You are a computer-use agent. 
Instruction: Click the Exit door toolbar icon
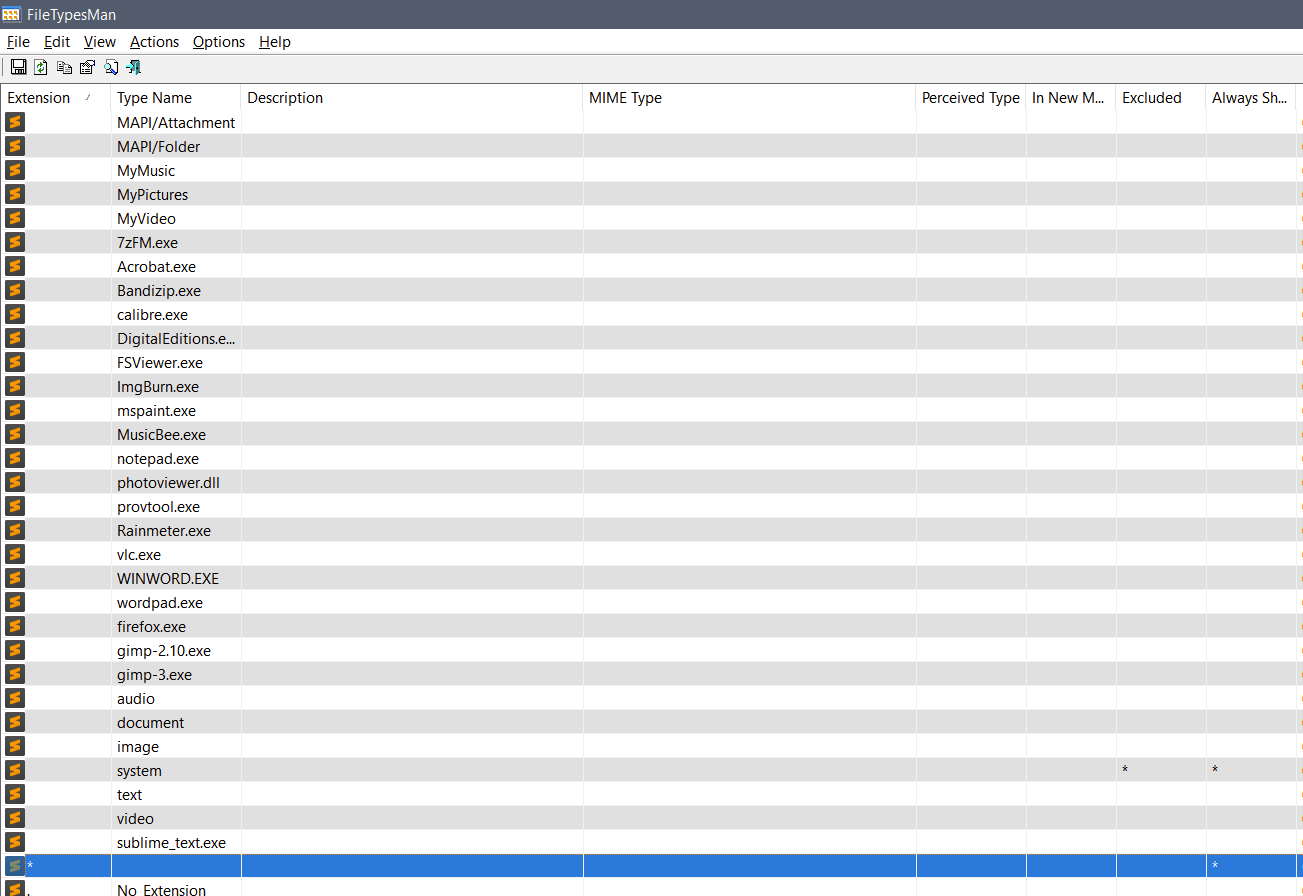point(134,67)
